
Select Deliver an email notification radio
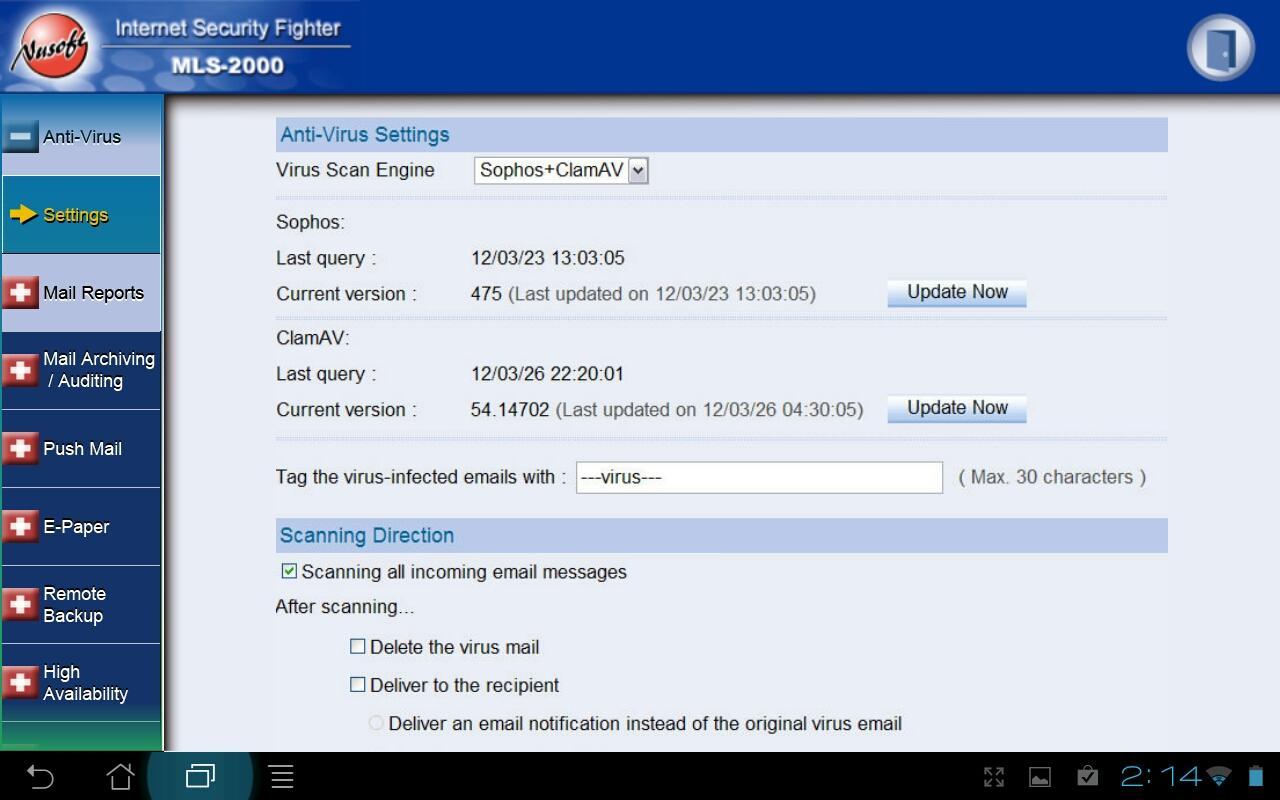(376, 723)
